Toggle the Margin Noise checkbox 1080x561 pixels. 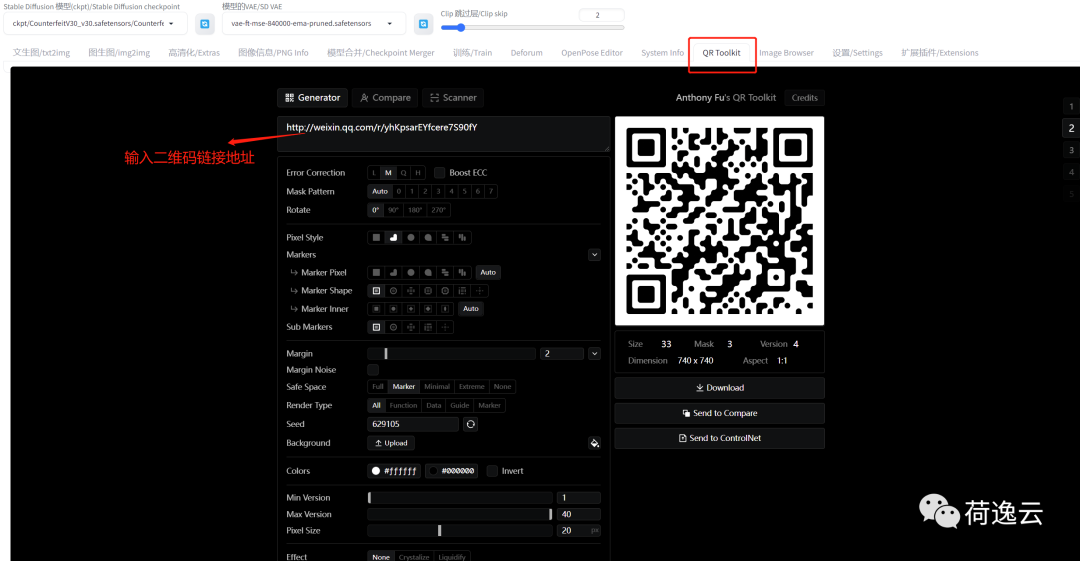tap(373, 370)
